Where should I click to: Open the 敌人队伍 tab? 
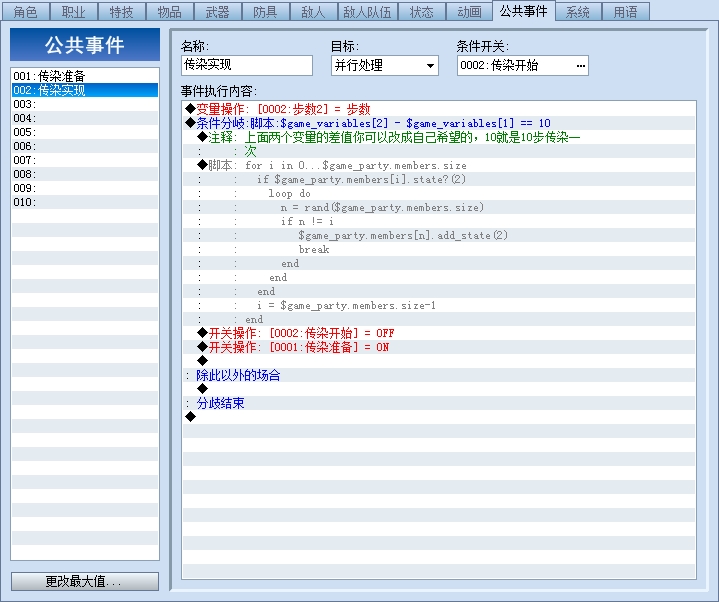click(368, 12)
